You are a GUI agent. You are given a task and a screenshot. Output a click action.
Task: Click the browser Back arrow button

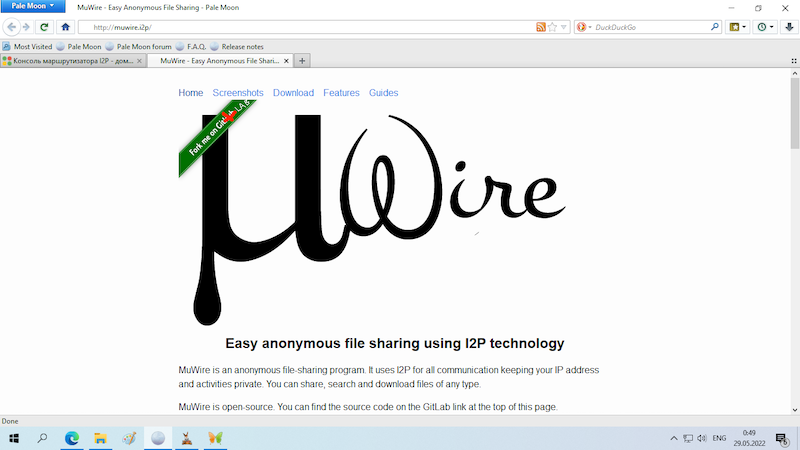click(x=12, y=27)
